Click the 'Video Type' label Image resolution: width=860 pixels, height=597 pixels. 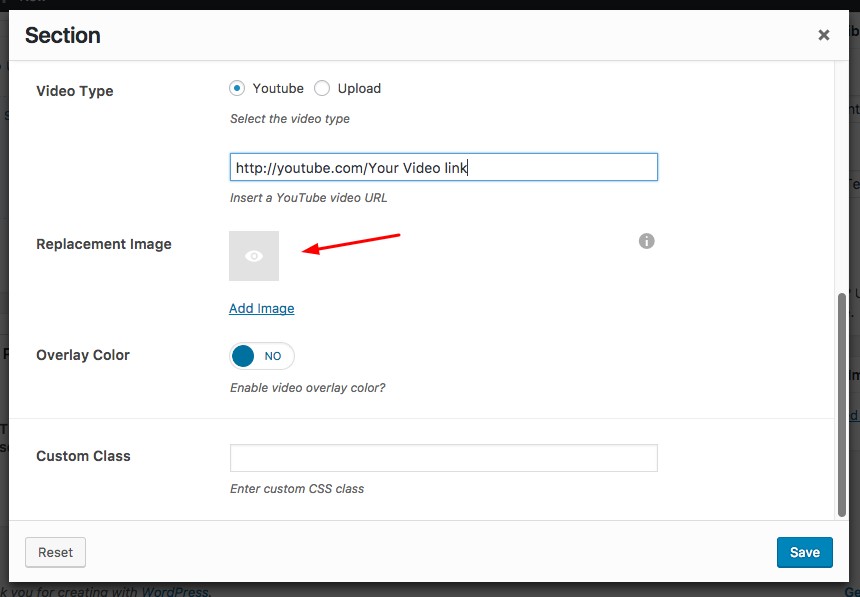[75, 91]
